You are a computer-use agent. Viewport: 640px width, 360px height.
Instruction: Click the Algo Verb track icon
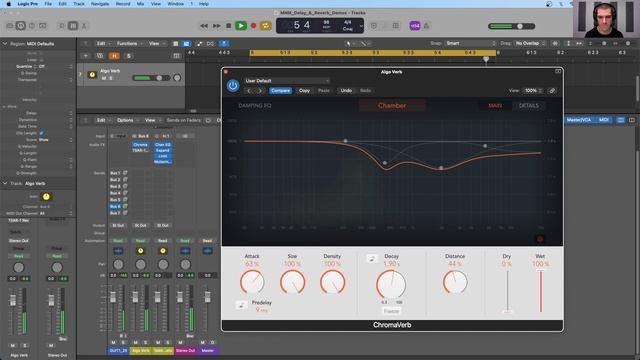tap(92, 75)
